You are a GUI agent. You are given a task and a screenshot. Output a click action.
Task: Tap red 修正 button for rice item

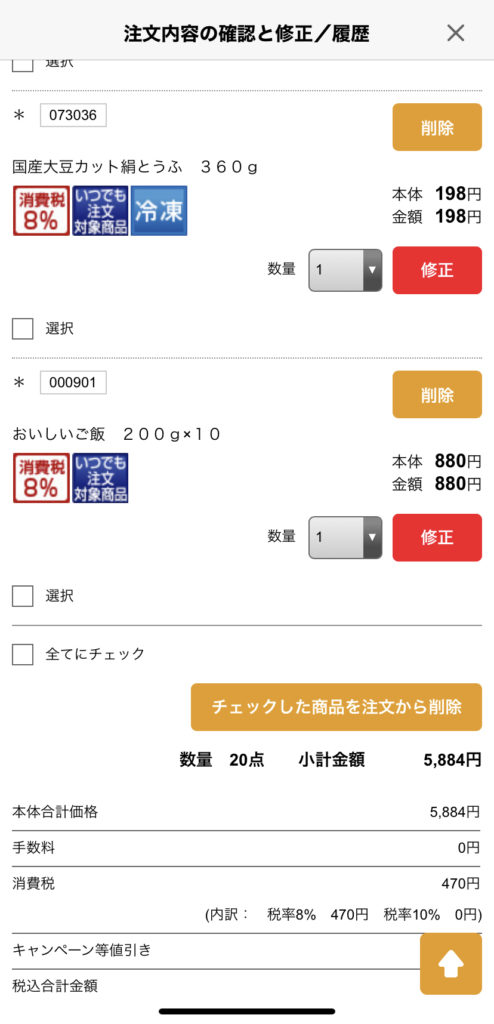coord(437,537)
